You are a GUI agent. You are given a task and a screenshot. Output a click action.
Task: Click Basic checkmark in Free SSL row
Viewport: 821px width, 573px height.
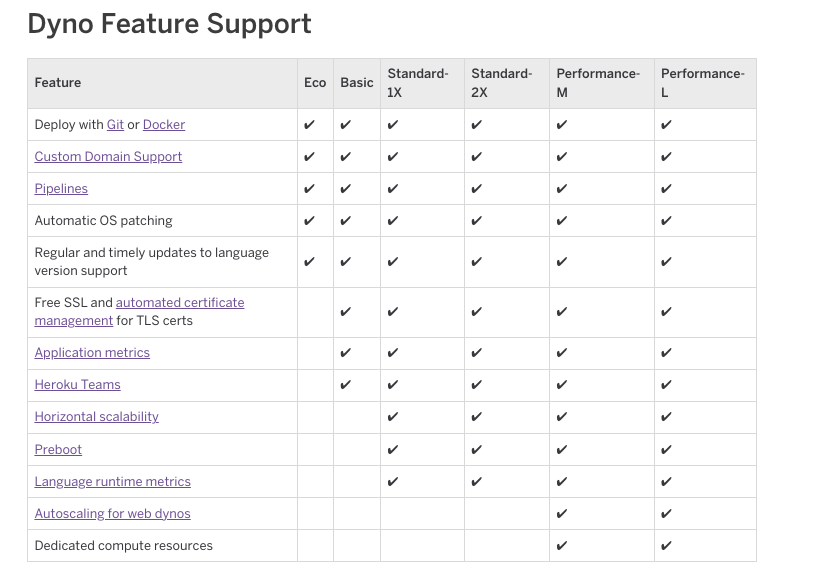[x=346, y=312]
